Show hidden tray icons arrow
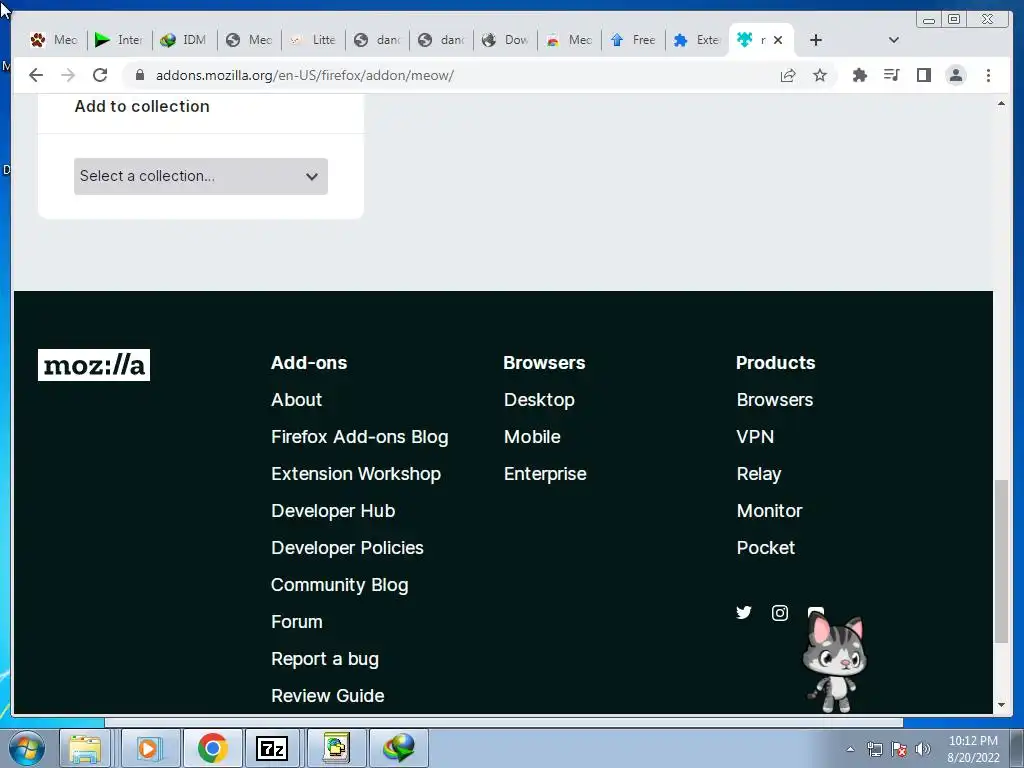Image resolution: width=1024 pixels, height=768 pixels. click(x=850, y=749)
